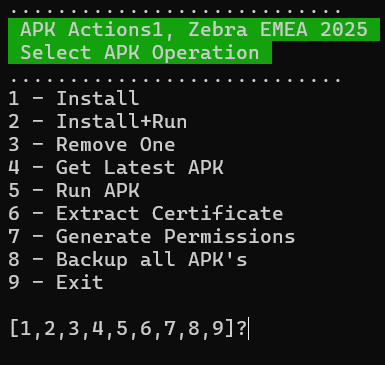Select the Get Latest APK line
The image size is (385, 365).
116,168
